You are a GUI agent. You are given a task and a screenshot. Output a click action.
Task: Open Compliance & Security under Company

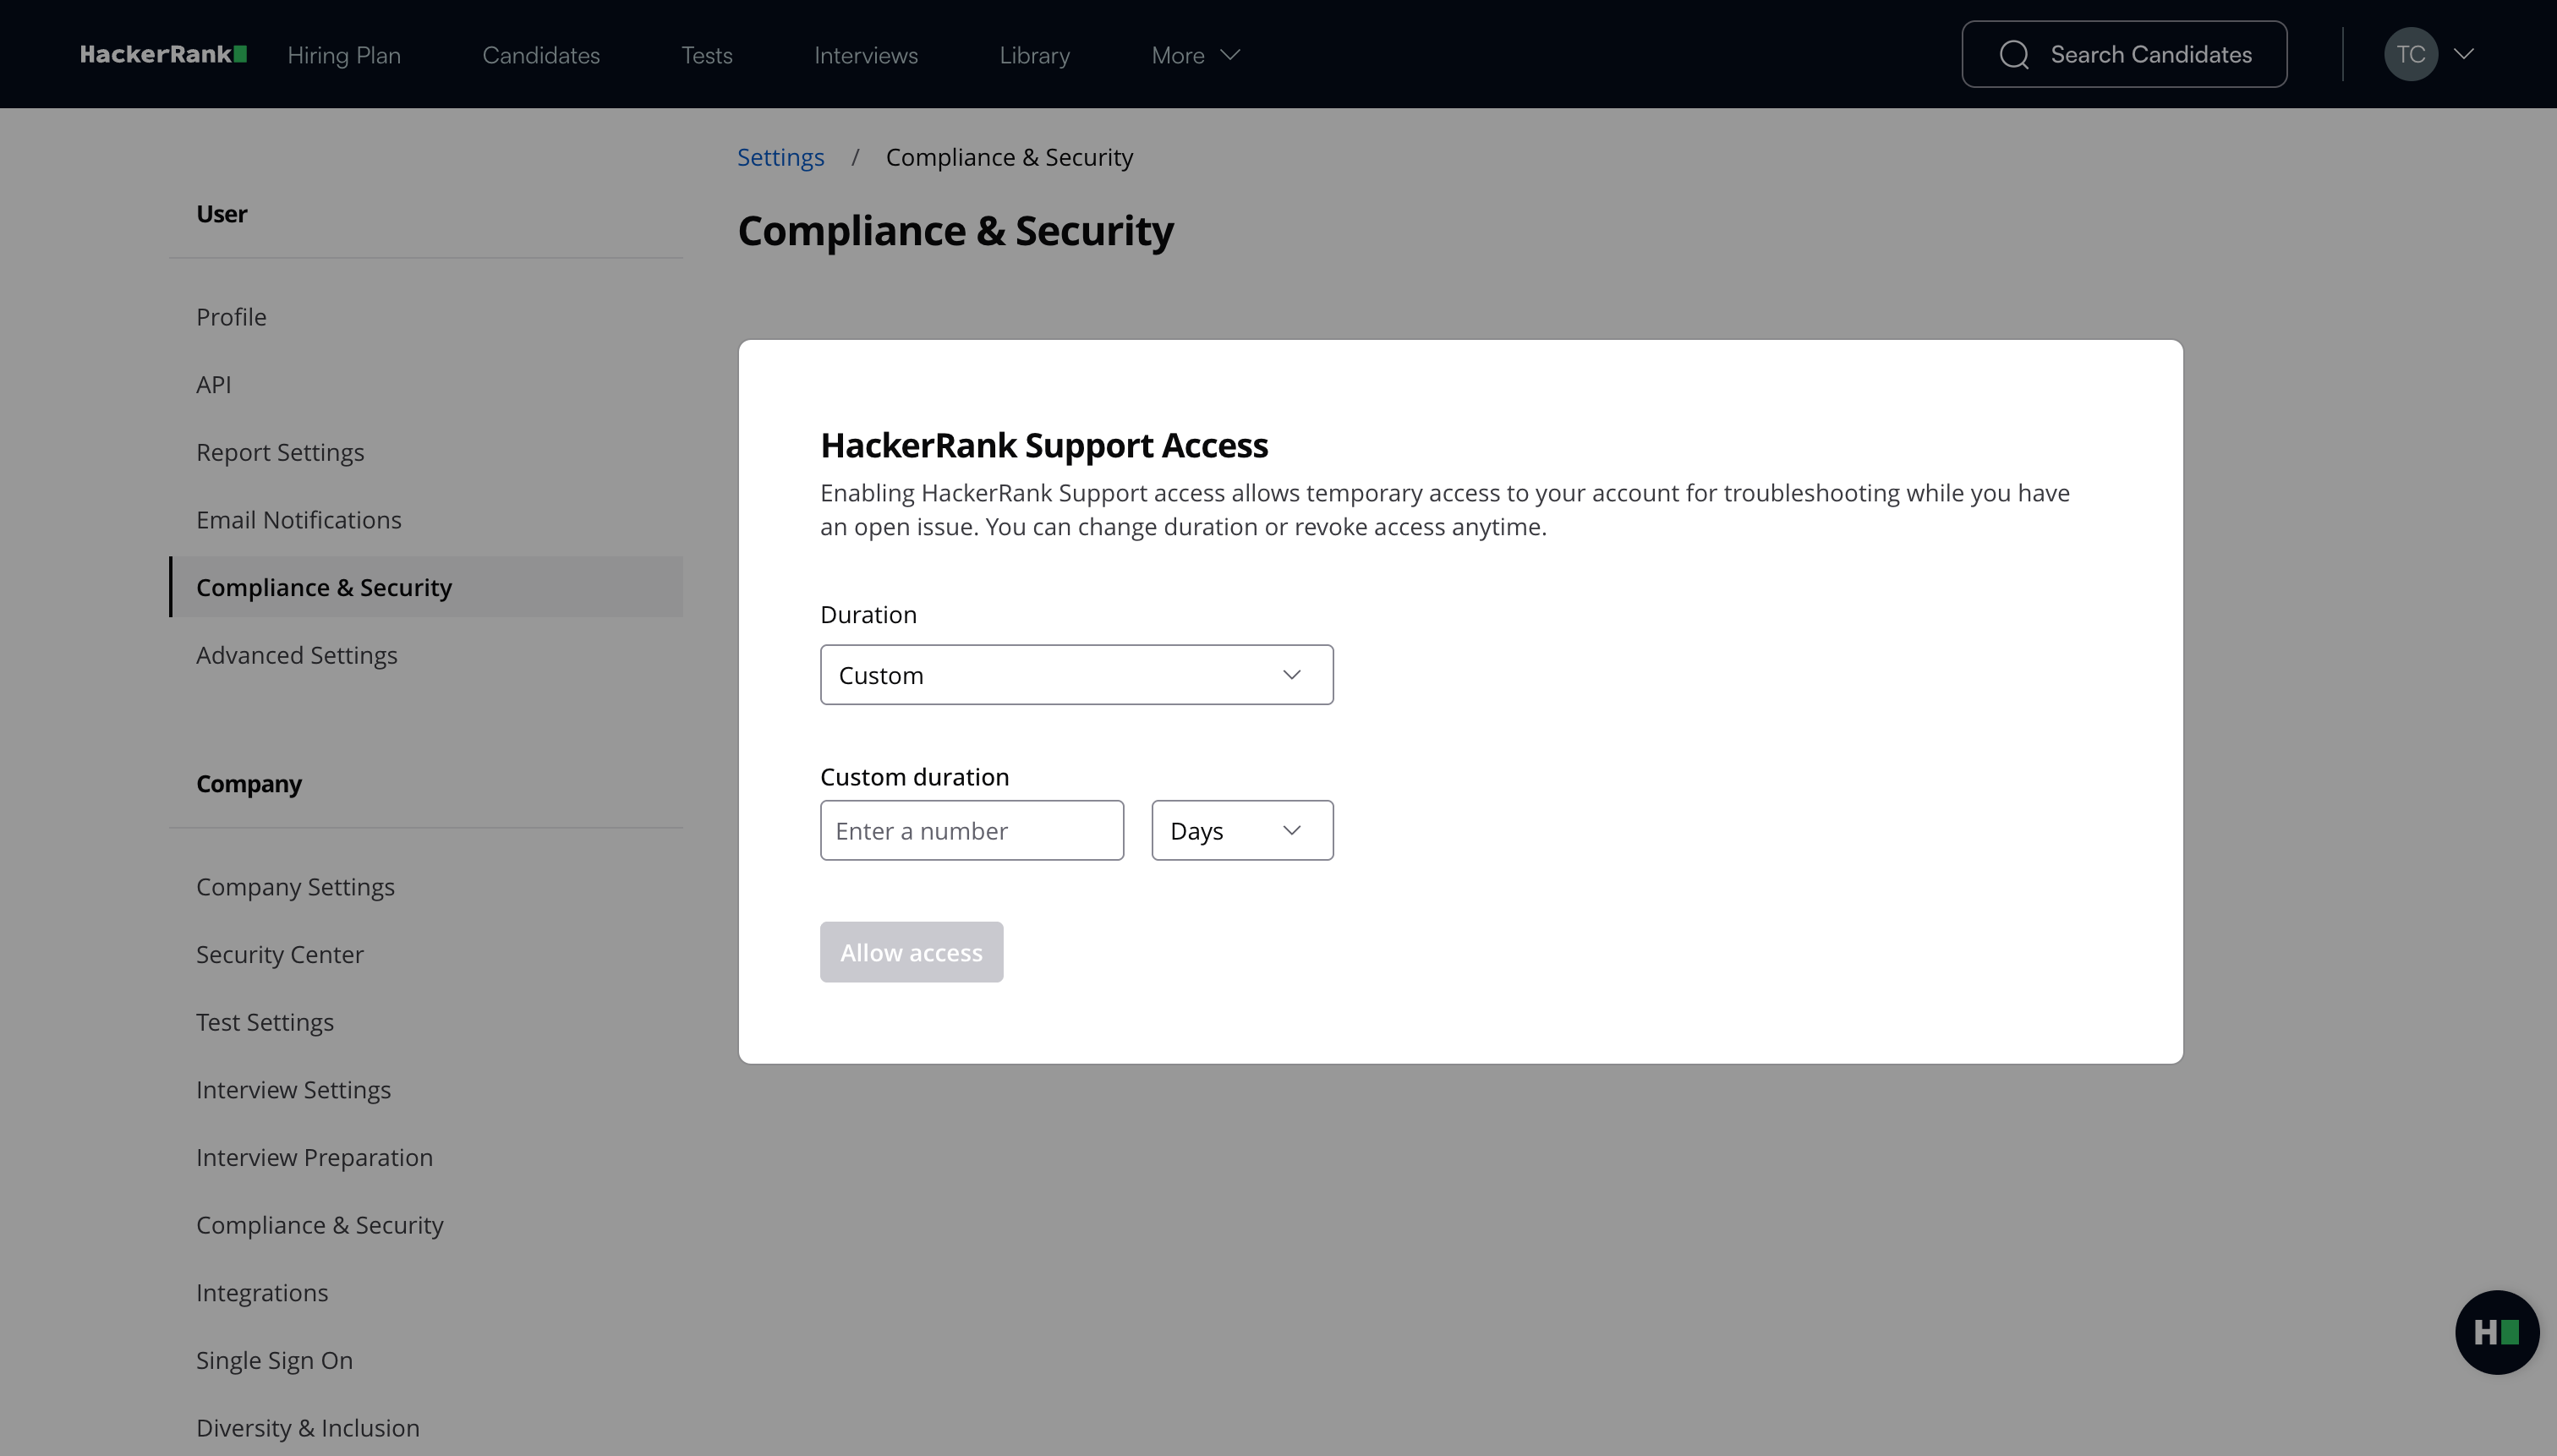coord(319,1225)
